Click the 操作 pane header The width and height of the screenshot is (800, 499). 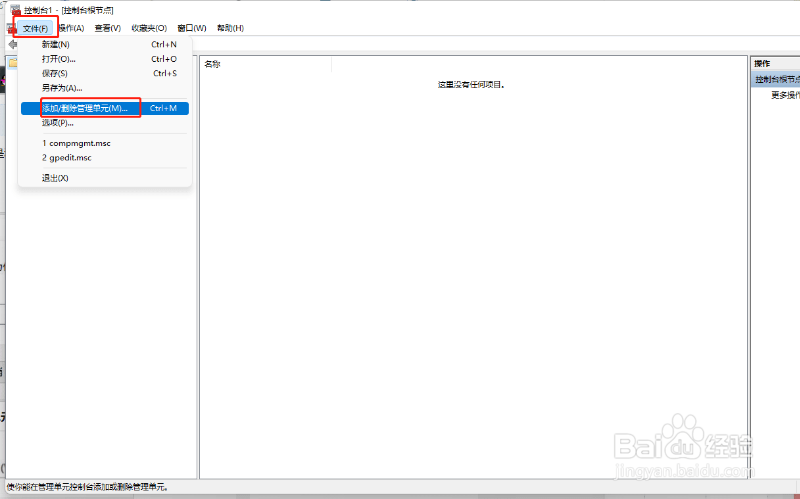[775, 63]
